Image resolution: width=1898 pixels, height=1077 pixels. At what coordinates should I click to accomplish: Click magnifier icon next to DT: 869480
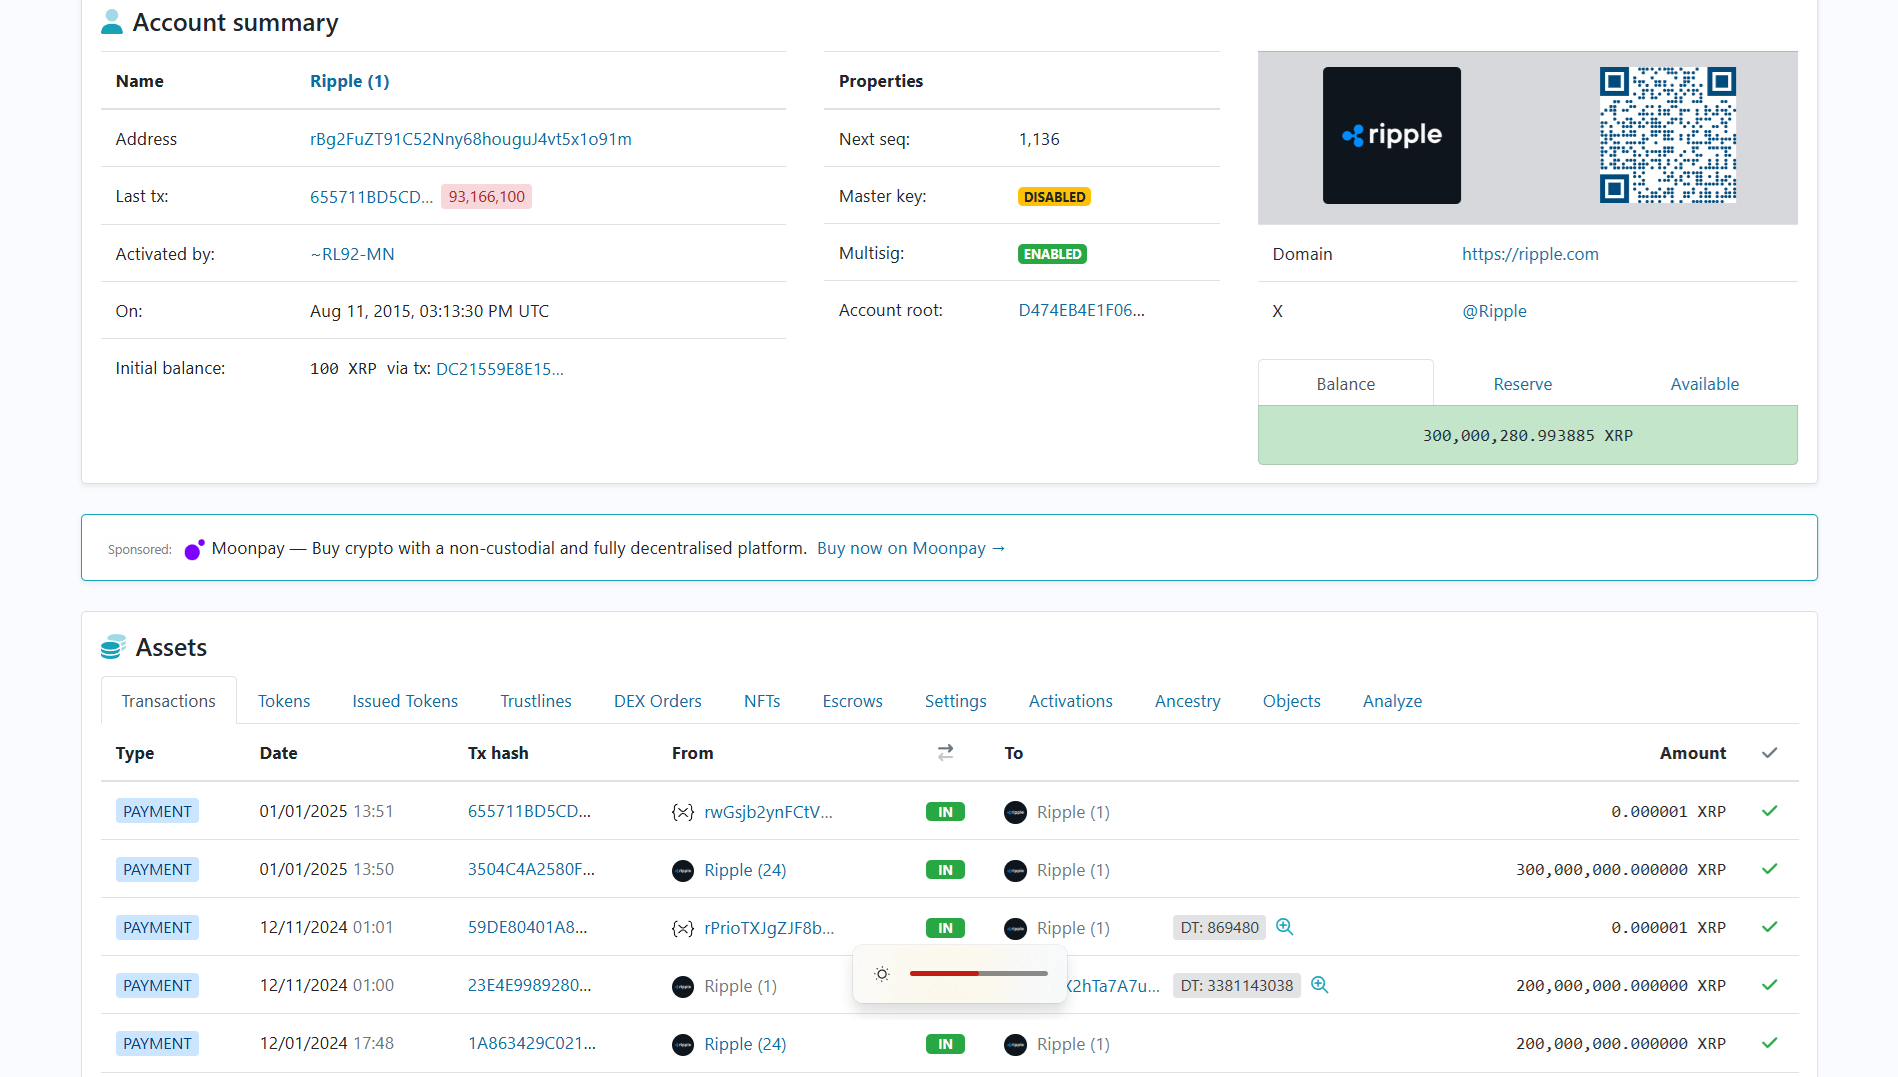point(1285,927)
